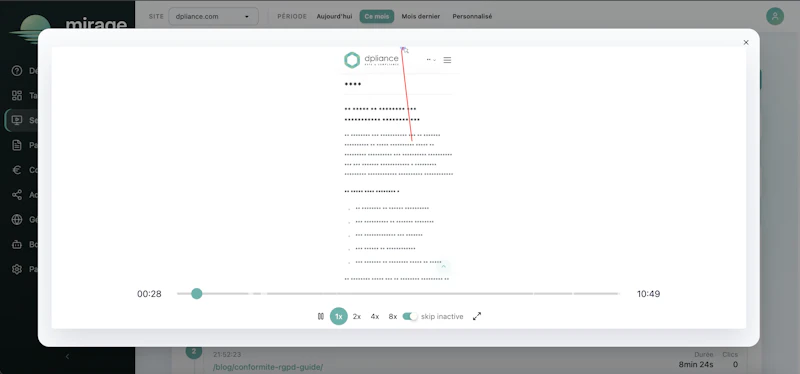Screen dimensions: 800x374
Task: Click the dpliance logo in the replay
Action: pyautogui.click(x=371, y=60)
